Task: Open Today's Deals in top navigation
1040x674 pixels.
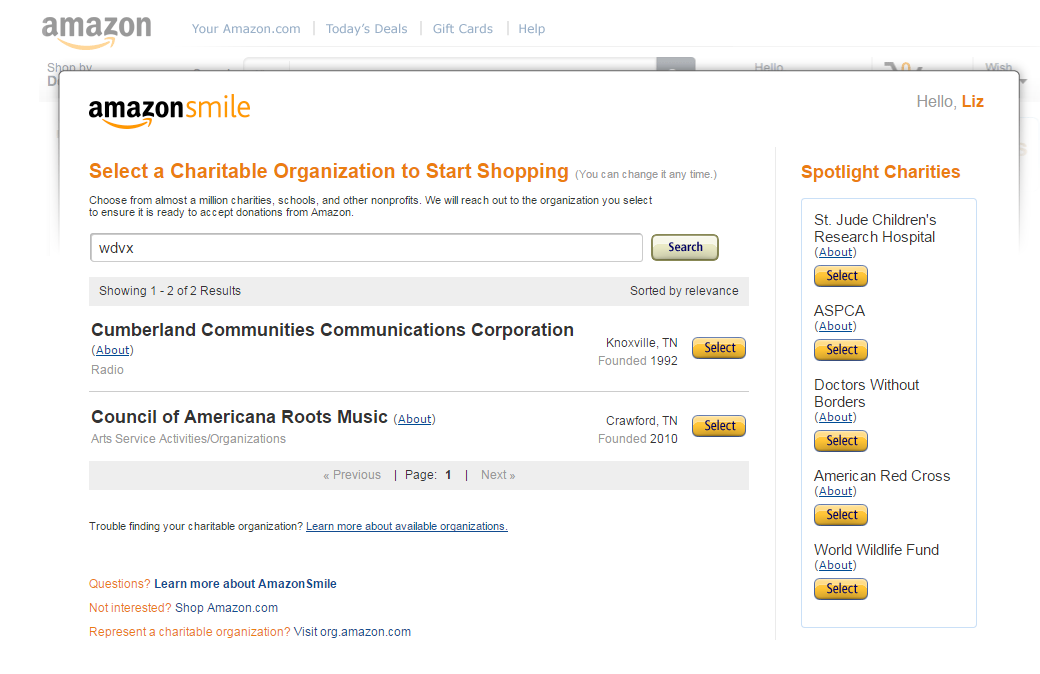Action: click(x=366, y=29)
